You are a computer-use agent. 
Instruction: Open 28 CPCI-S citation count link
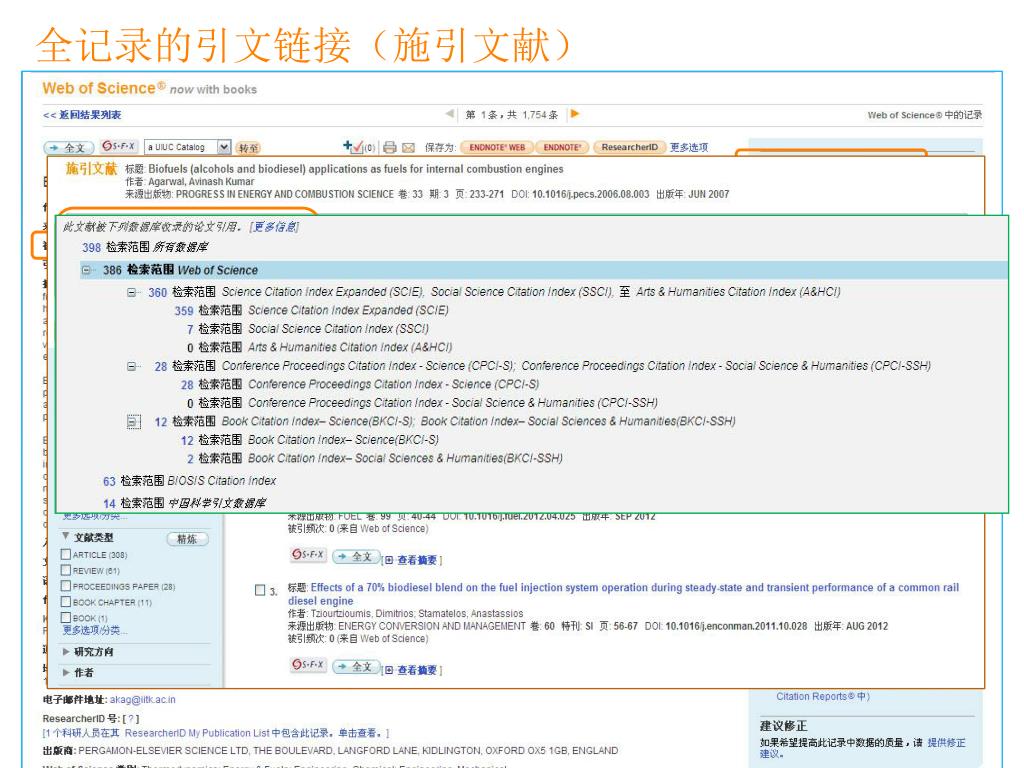click(x=187, y=385)
